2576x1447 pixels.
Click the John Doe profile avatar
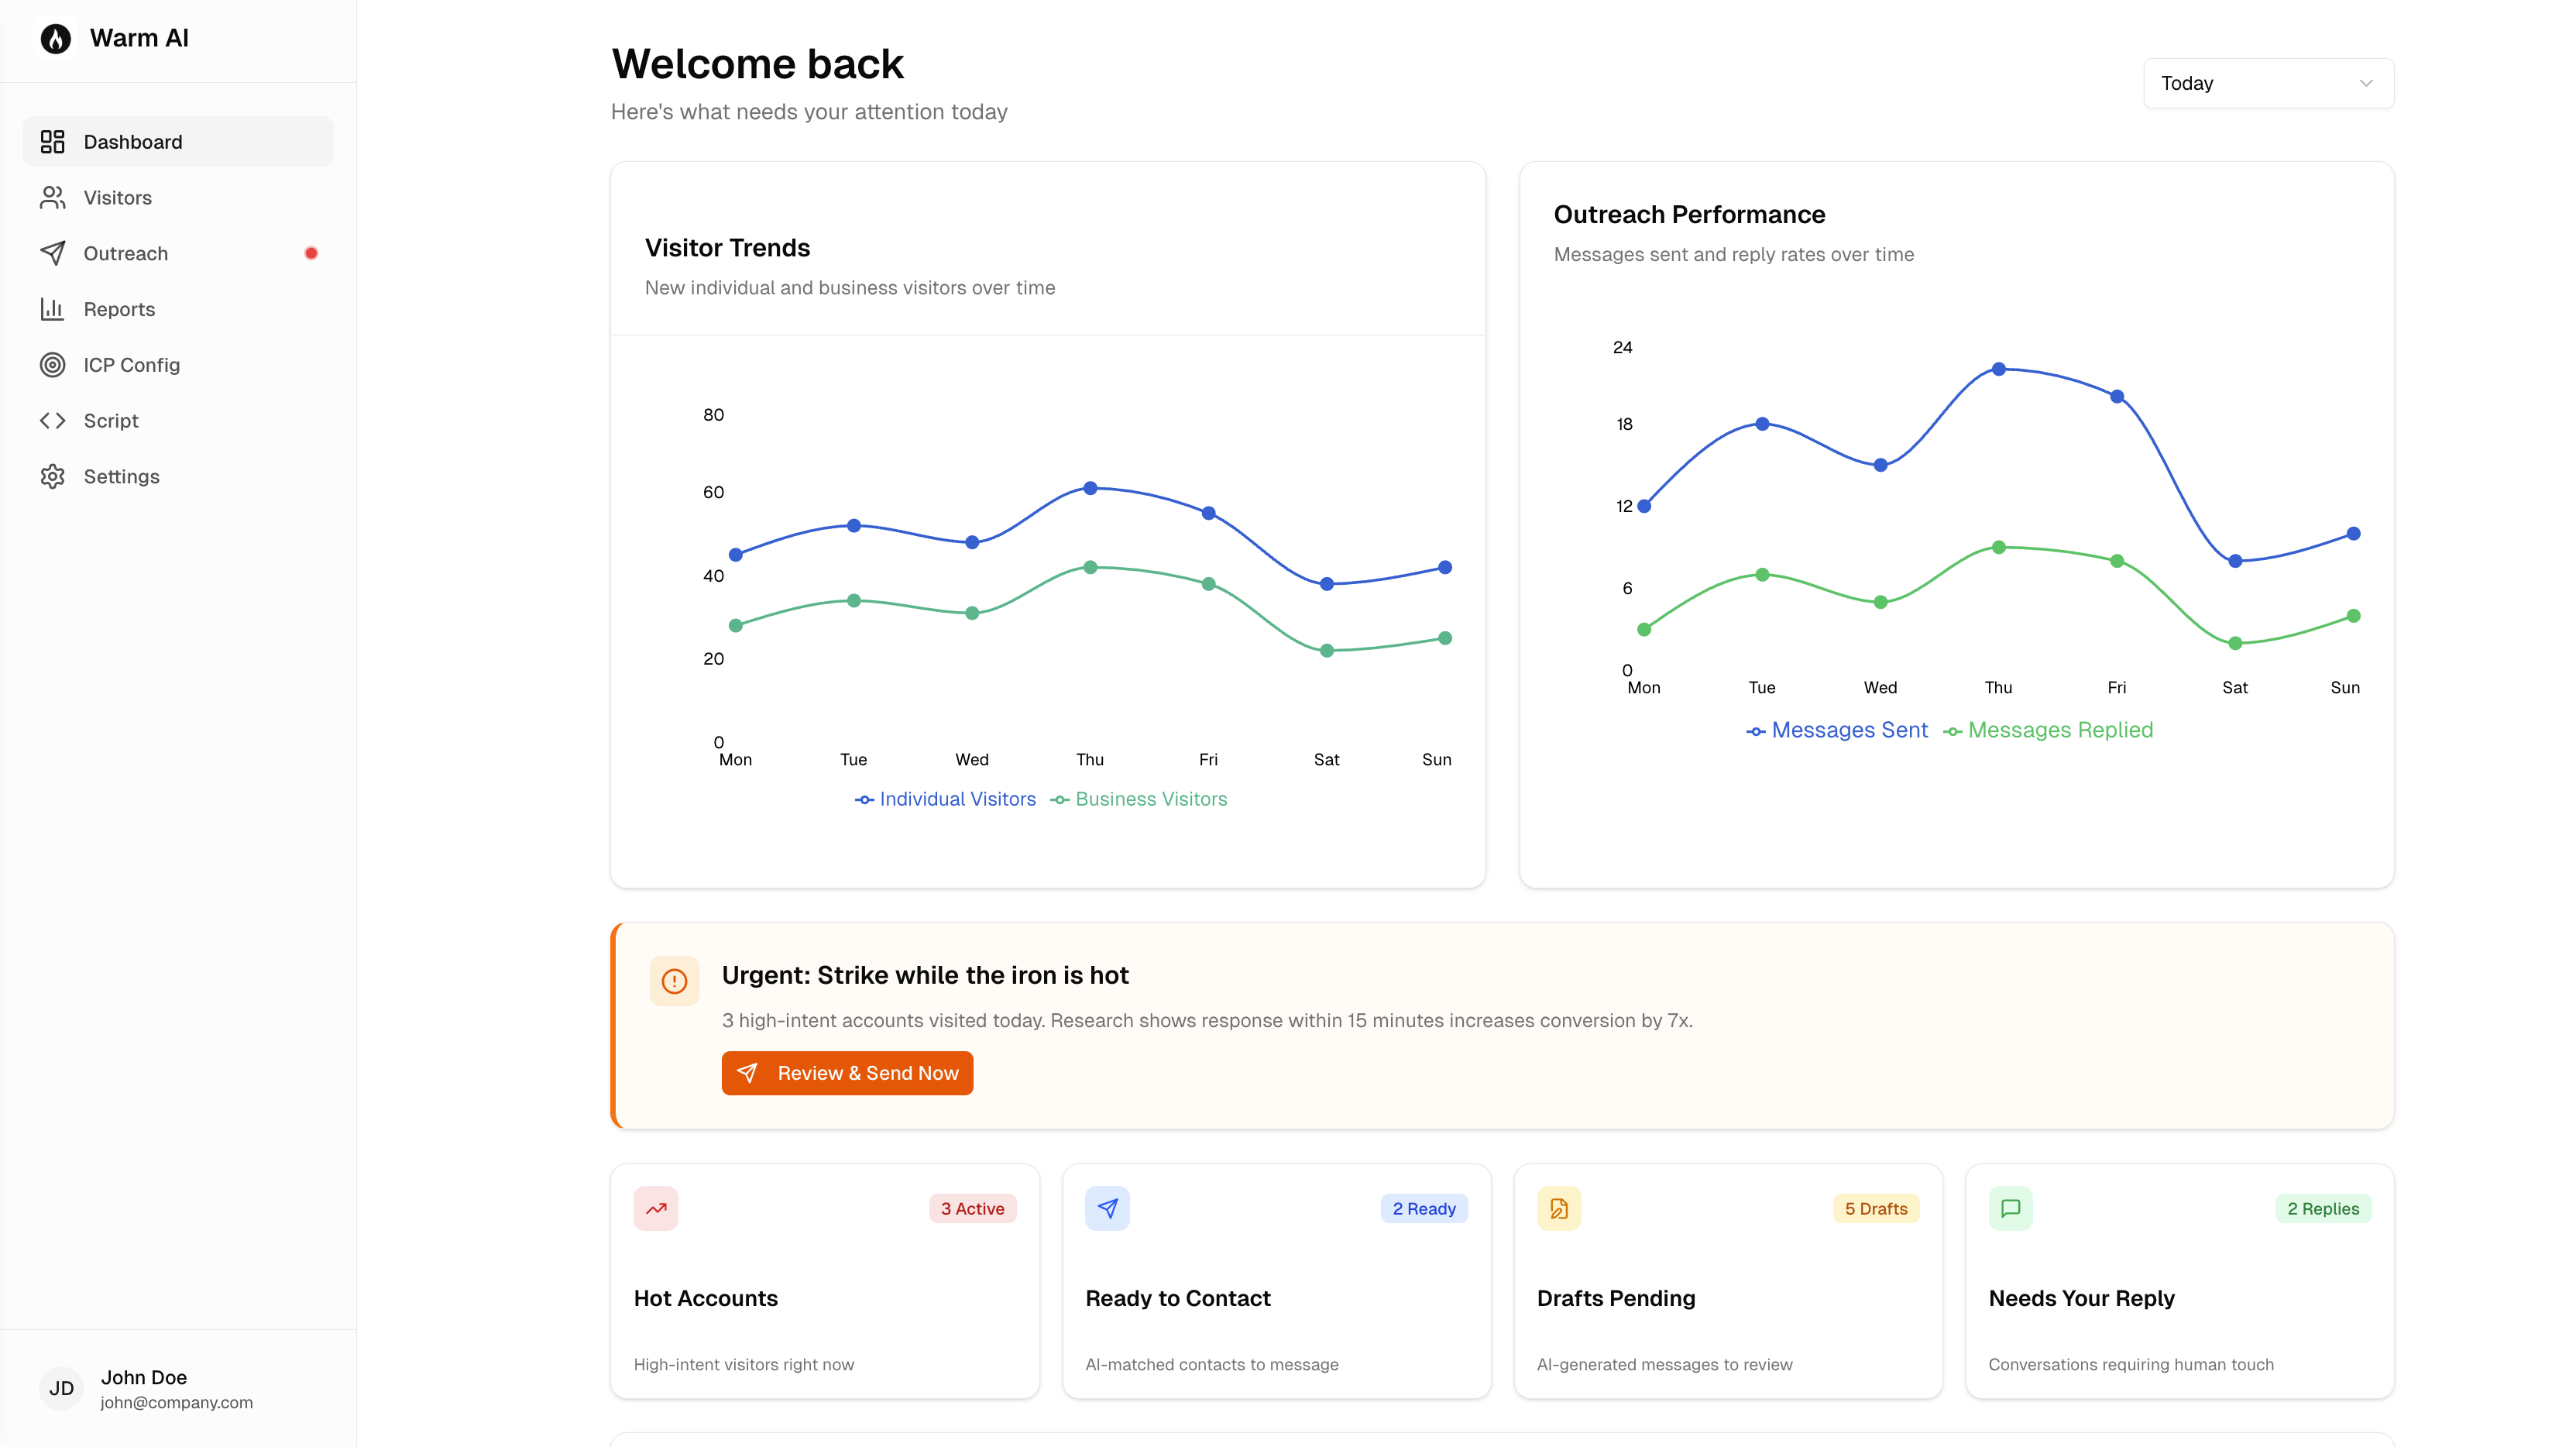(60, 1388)
